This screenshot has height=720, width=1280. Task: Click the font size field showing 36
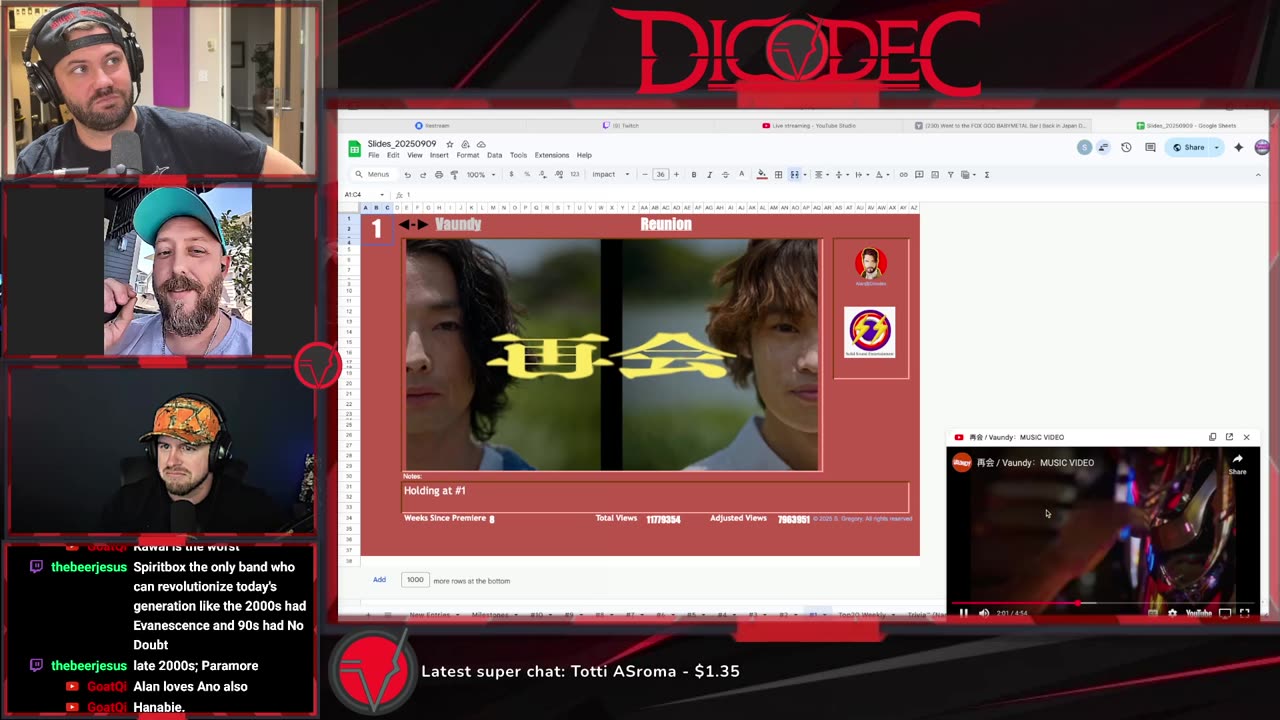pos(660,175)
